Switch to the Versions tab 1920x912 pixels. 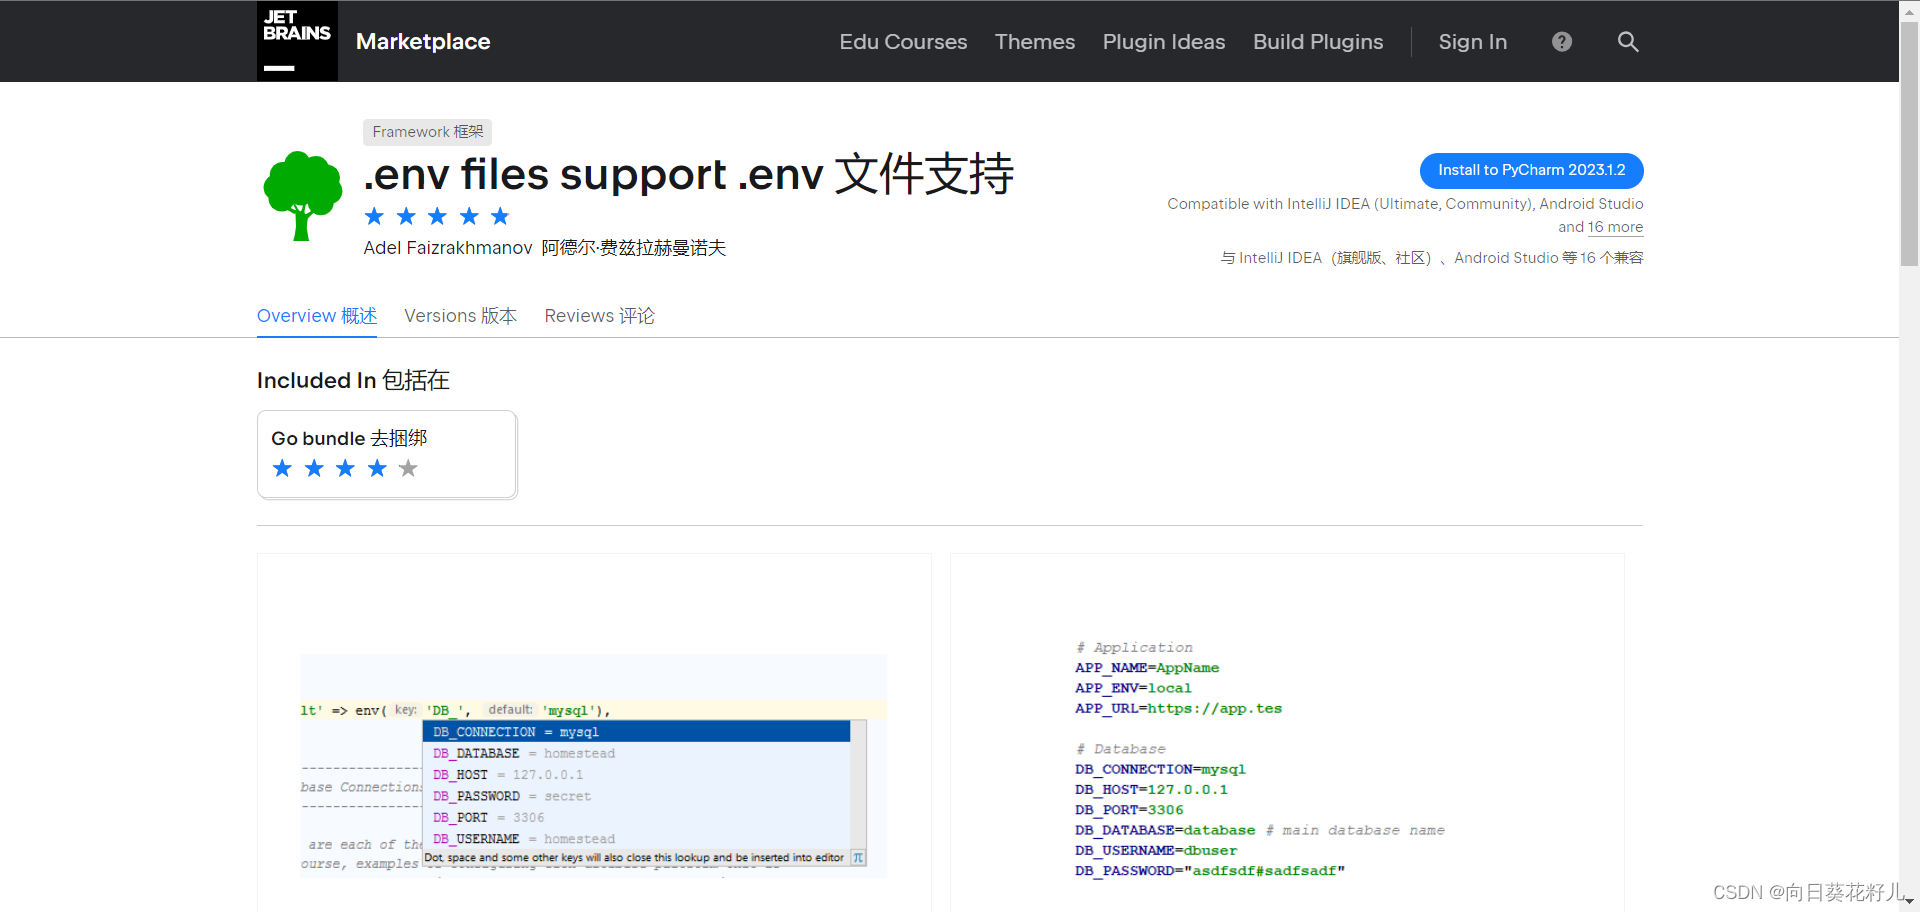coord(460,316)
